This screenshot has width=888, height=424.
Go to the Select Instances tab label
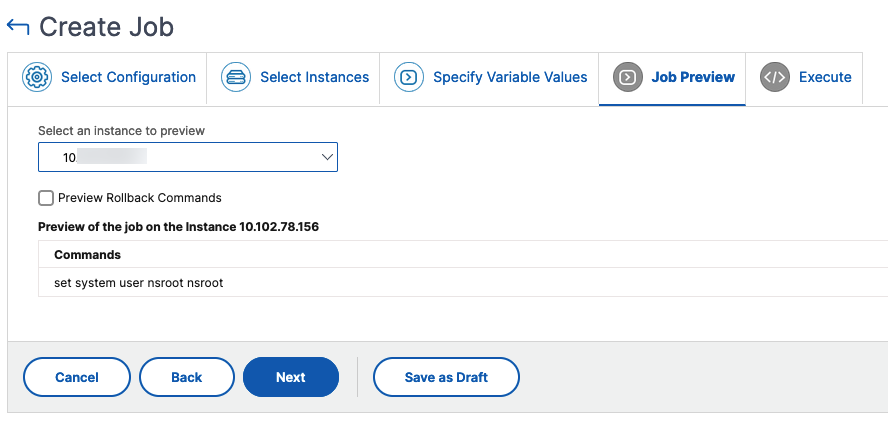[x=314, y=77]
